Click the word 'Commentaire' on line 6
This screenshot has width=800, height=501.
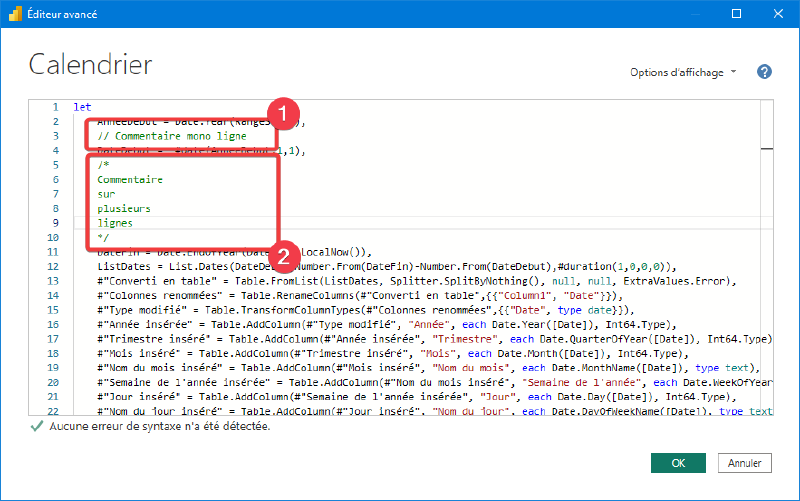(x=130, y=180)
